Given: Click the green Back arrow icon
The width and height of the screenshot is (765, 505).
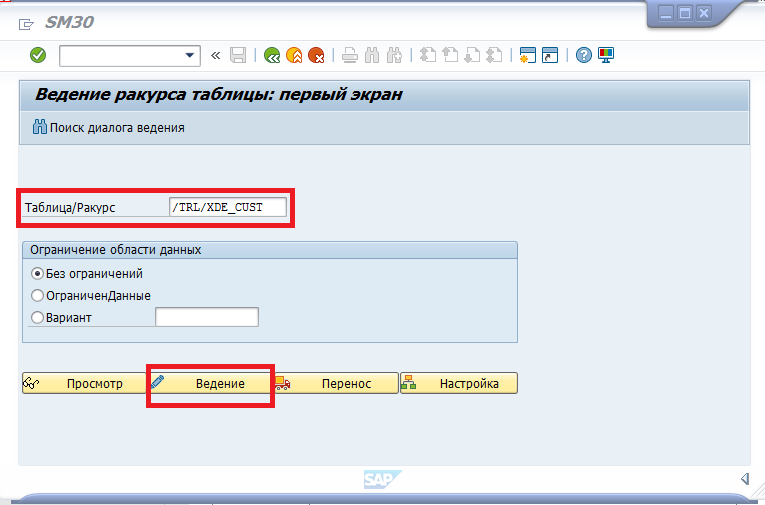Looking at the screenshot, I should [272, 55].
